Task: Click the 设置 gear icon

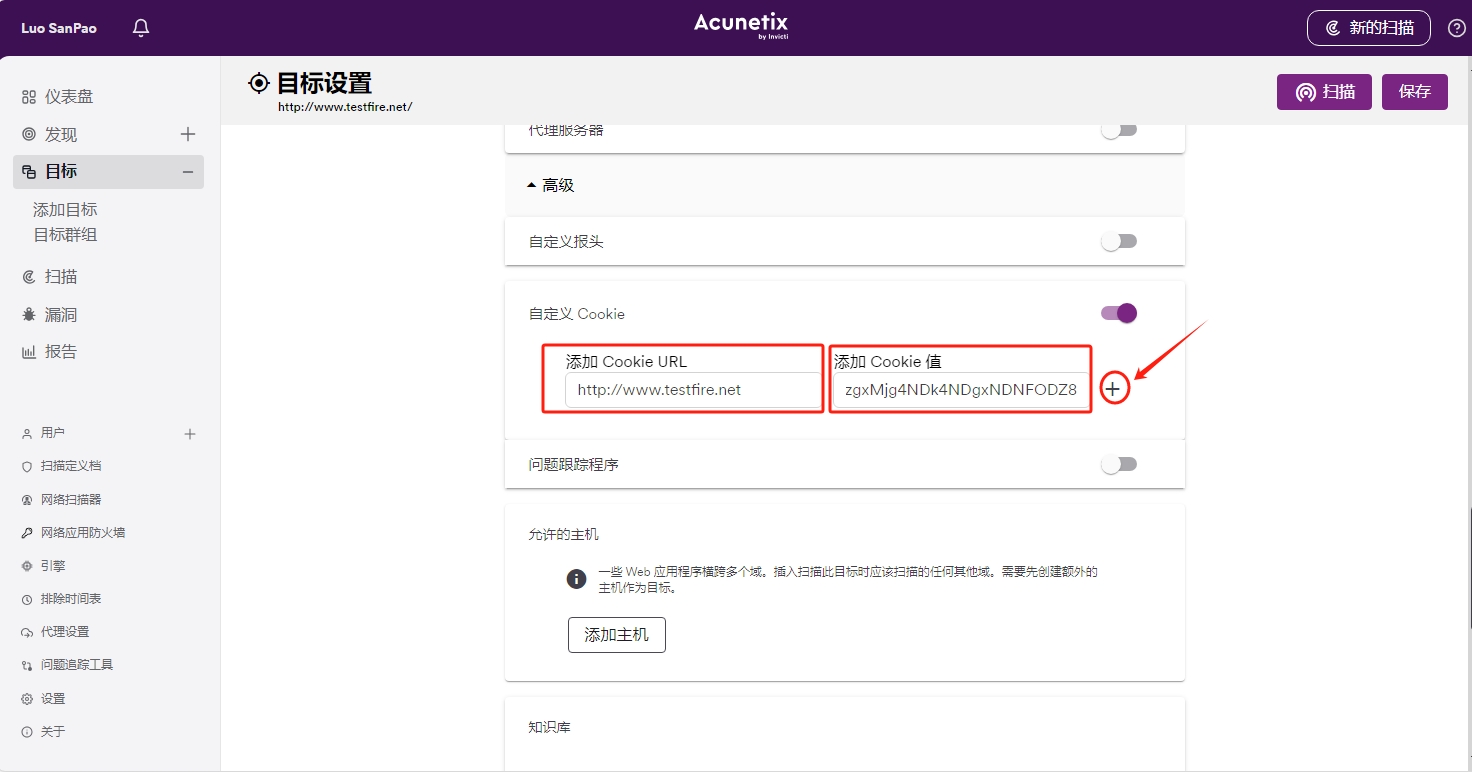Action: tap(27, 699)
